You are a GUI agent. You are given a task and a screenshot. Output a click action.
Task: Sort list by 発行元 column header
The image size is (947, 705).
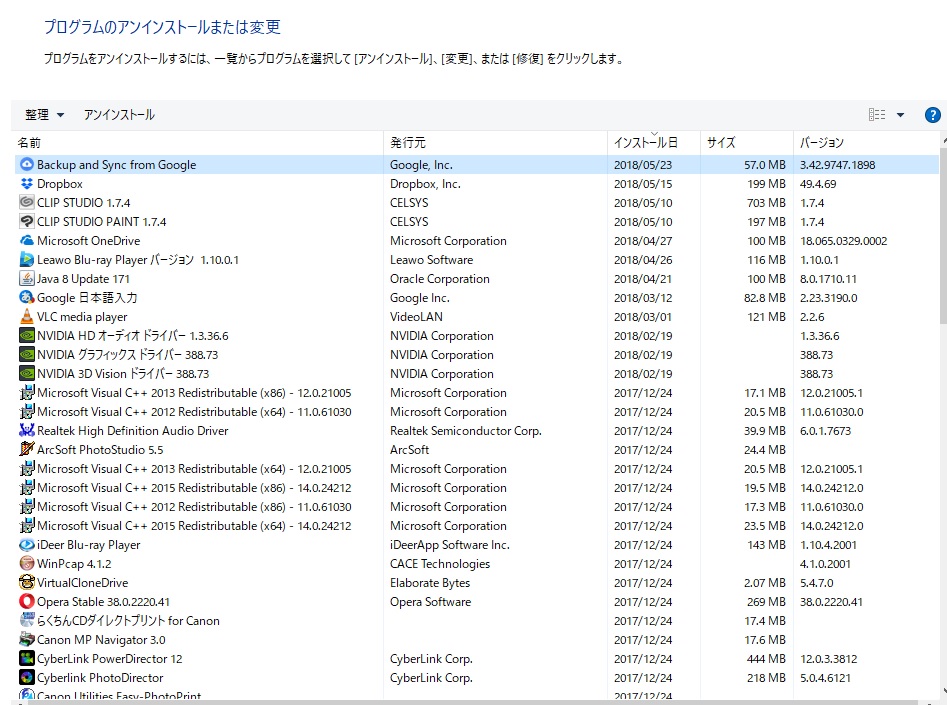408,143
